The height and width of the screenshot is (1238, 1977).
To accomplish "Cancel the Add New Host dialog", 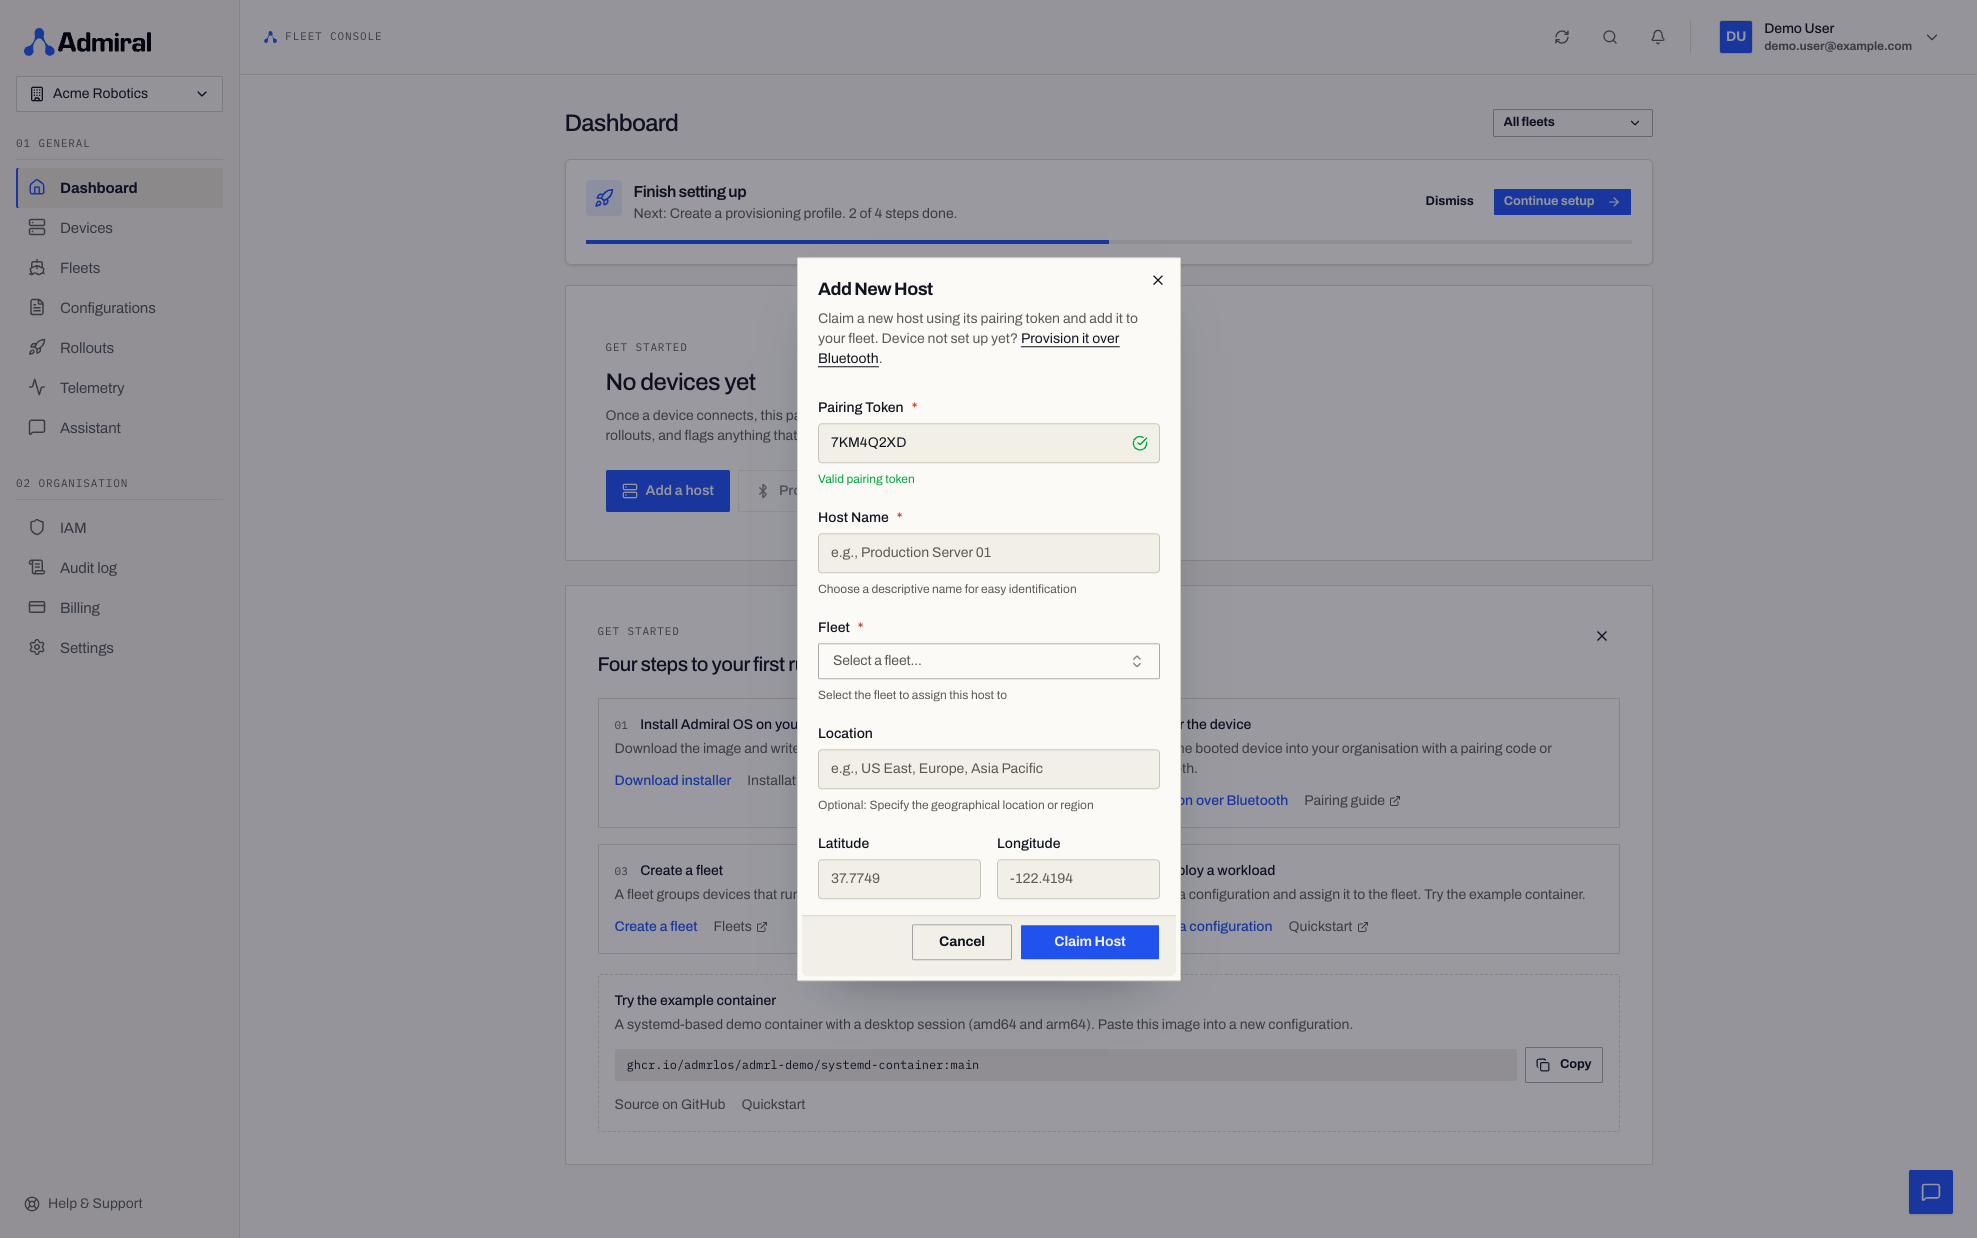I will click(961, 942).
